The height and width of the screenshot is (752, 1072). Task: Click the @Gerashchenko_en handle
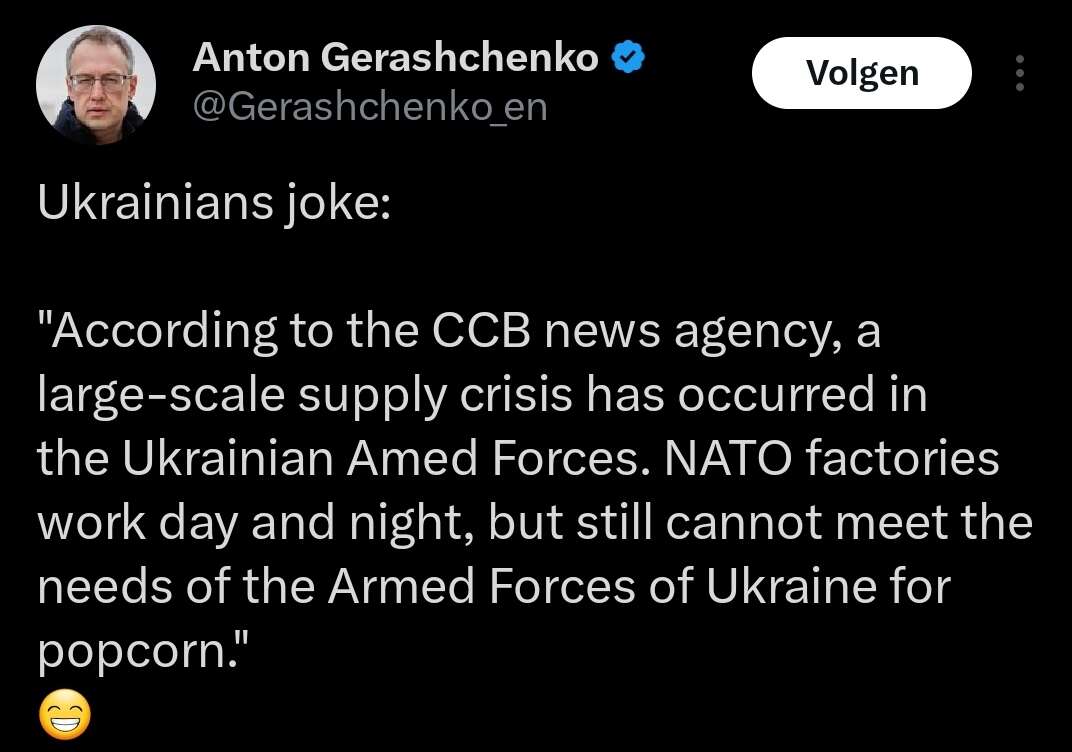[x=370, y=107]
